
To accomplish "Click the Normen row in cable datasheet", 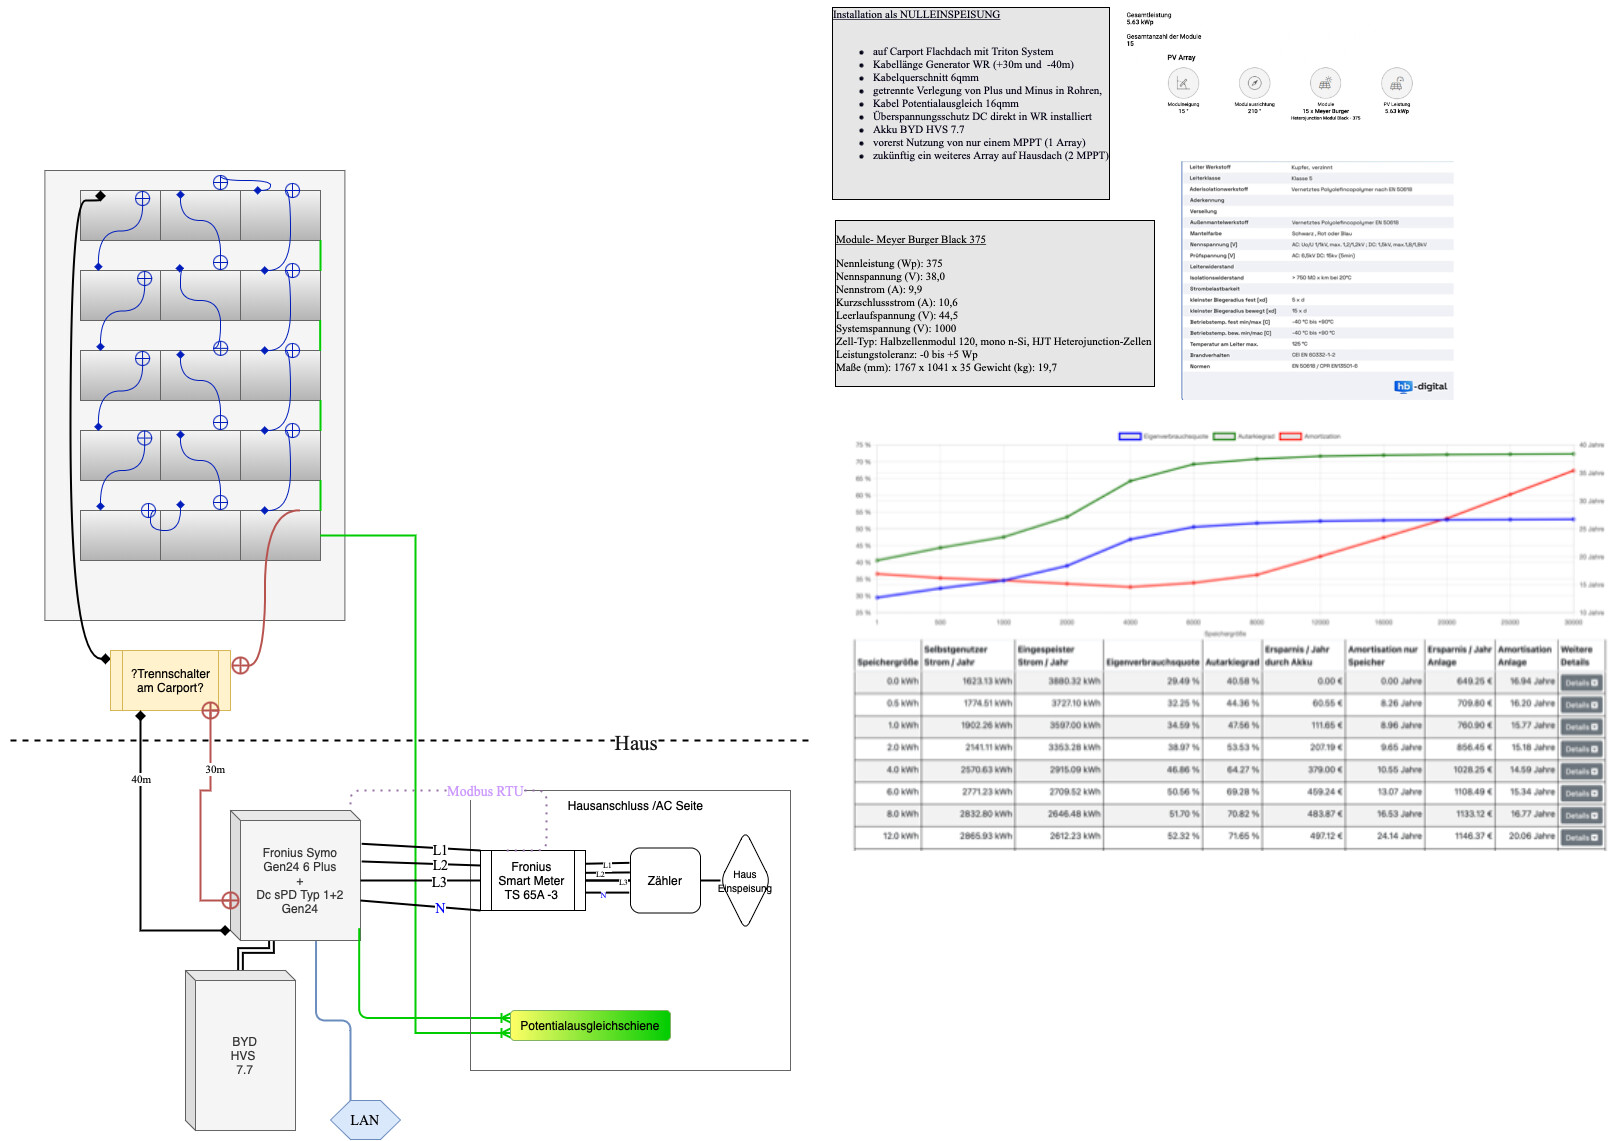I will click(1316, 366).
